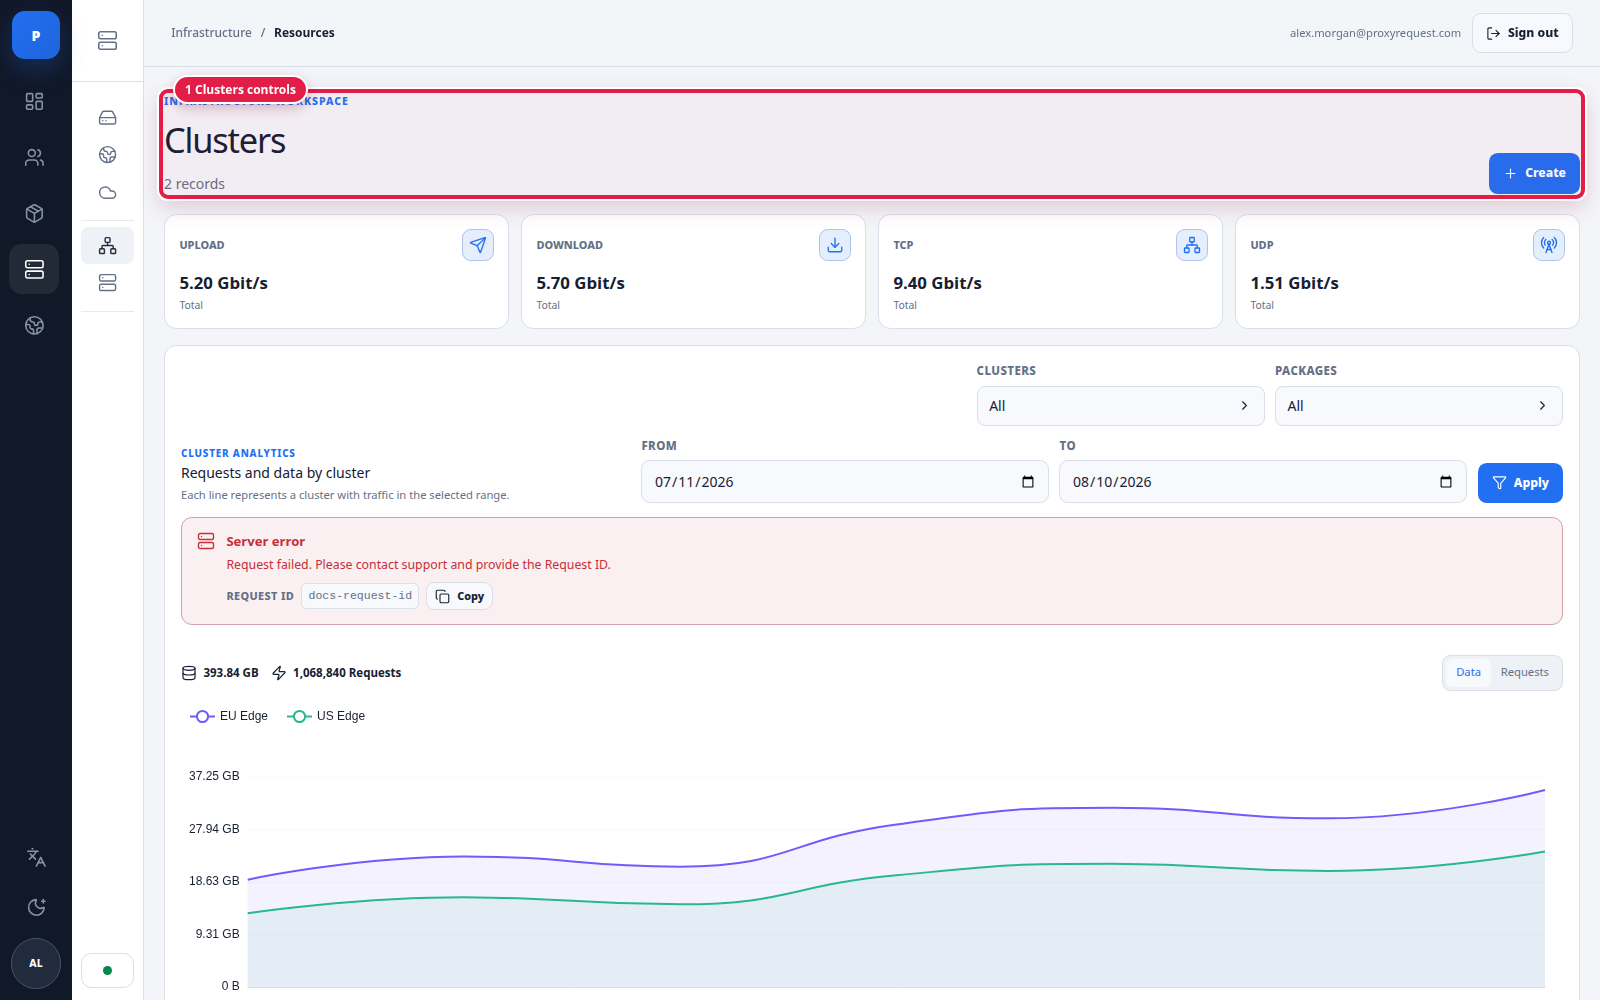Open the users icon in left sidebar
The image size is (1600, 1000).
coord(34,157)
